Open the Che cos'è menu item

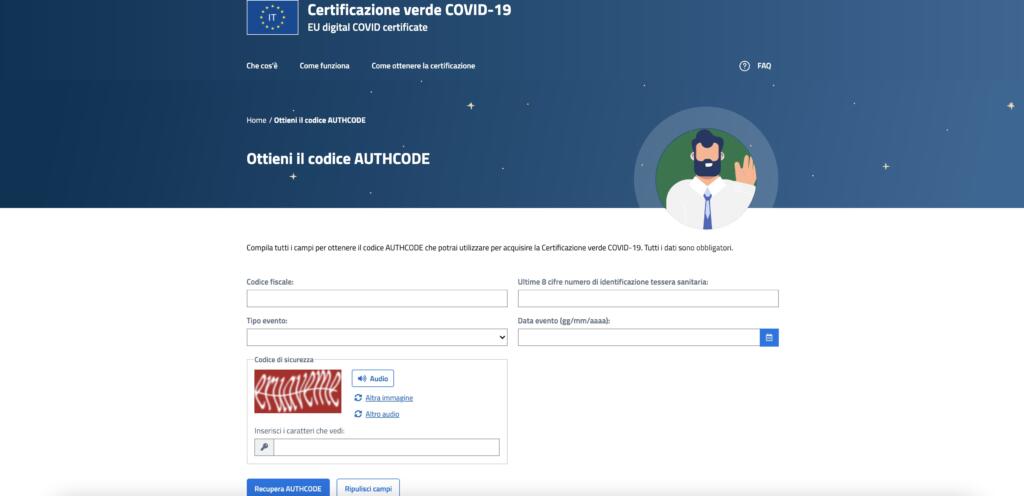tap(262, 66)
